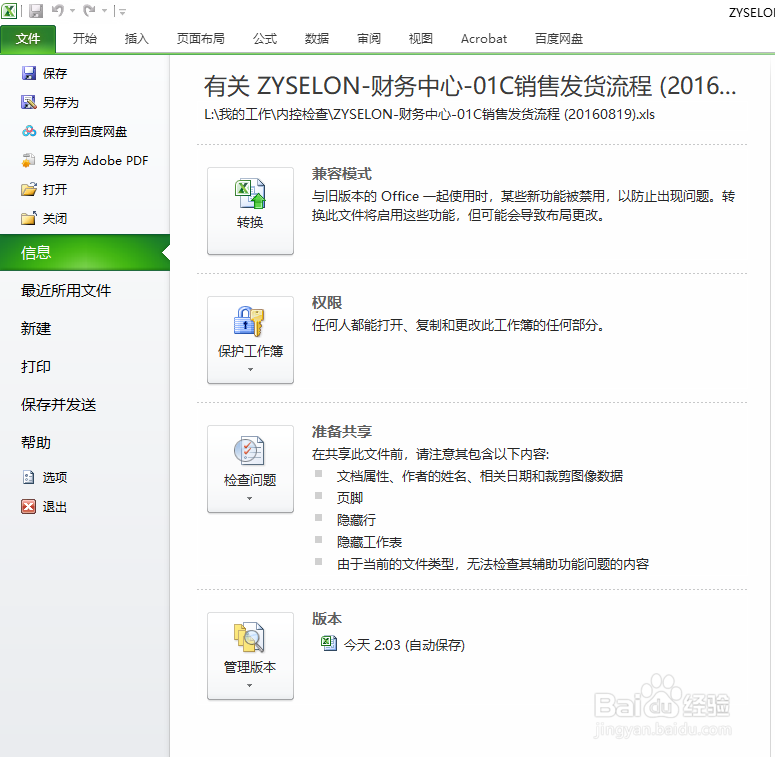
Task: Click the 准备共享 heading text
Action: tap(342, 432)
